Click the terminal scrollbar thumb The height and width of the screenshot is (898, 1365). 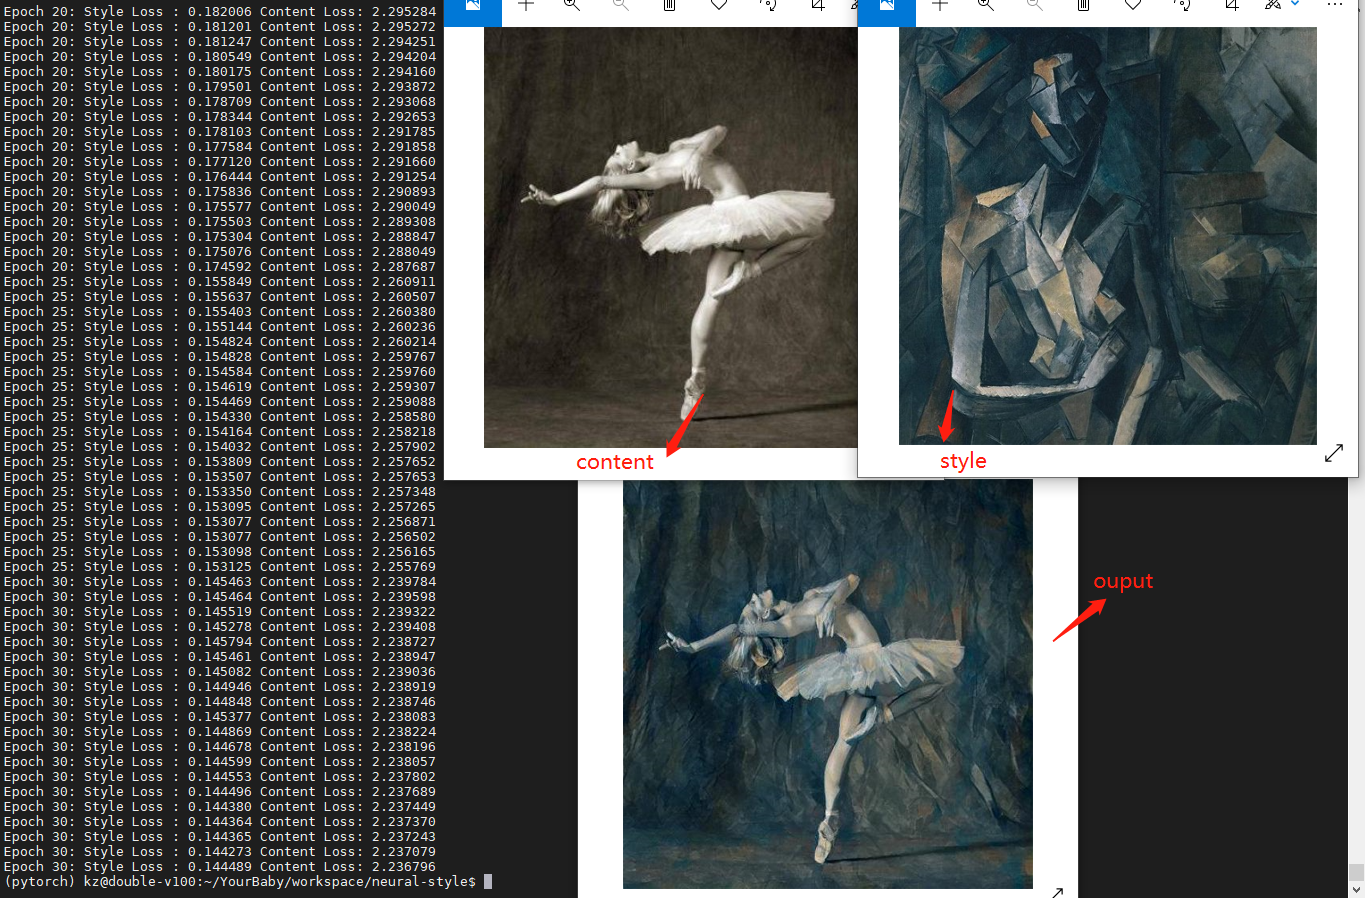pos(1356,872)
